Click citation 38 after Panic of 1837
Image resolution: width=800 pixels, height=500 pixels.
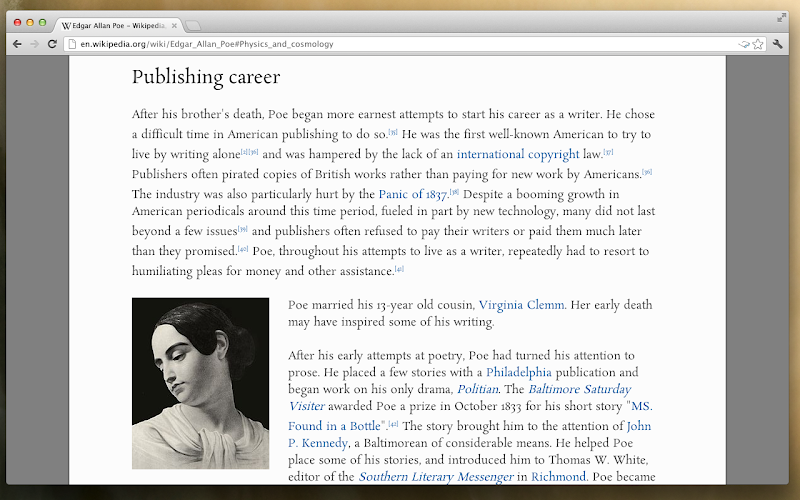coord(454,192)
